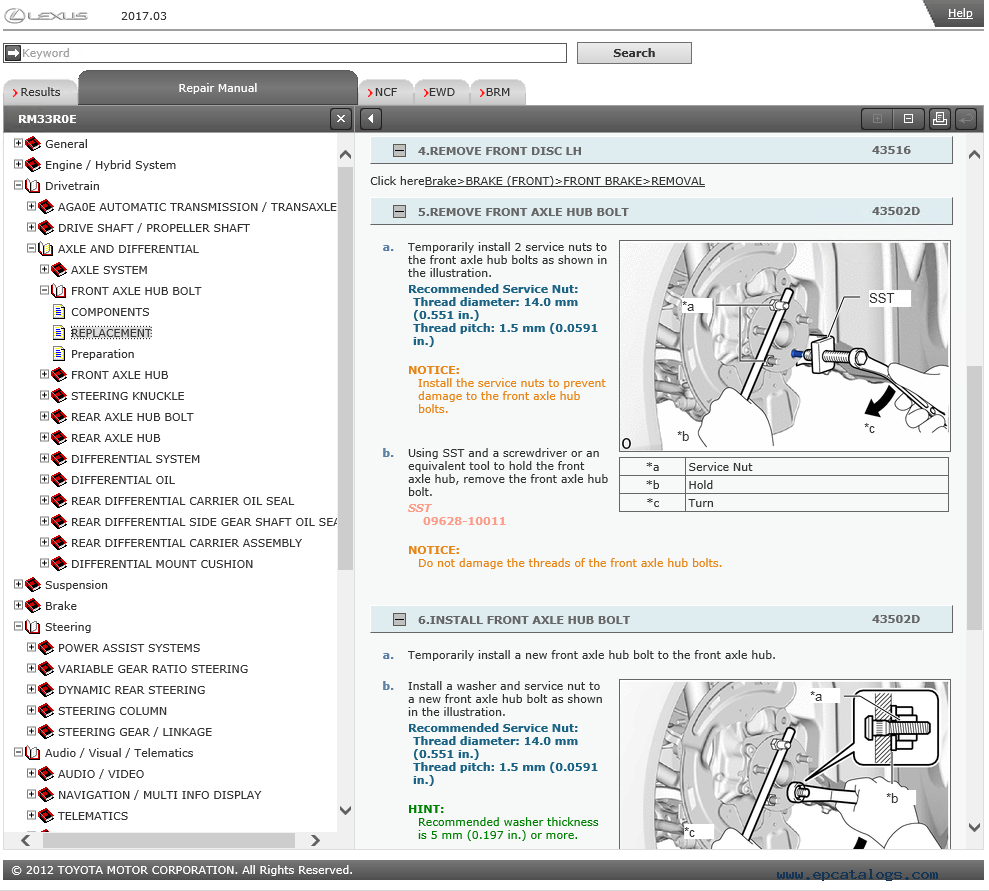The height and width of the screenshot is (891, 989).
Task: Click the Suspension book icon
Action: click(x=33, y=585)
